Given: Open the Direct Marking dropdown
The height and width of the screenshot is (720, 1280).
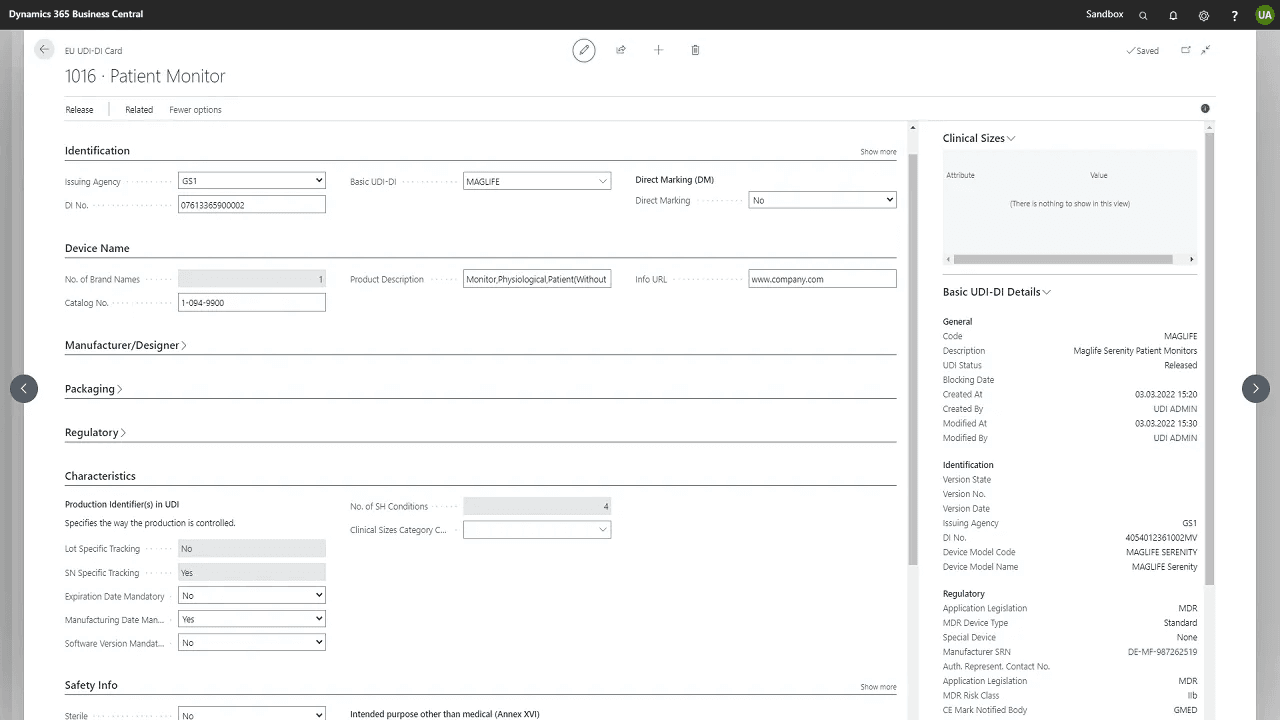Looking at the screenshot, I should [822, 200].
